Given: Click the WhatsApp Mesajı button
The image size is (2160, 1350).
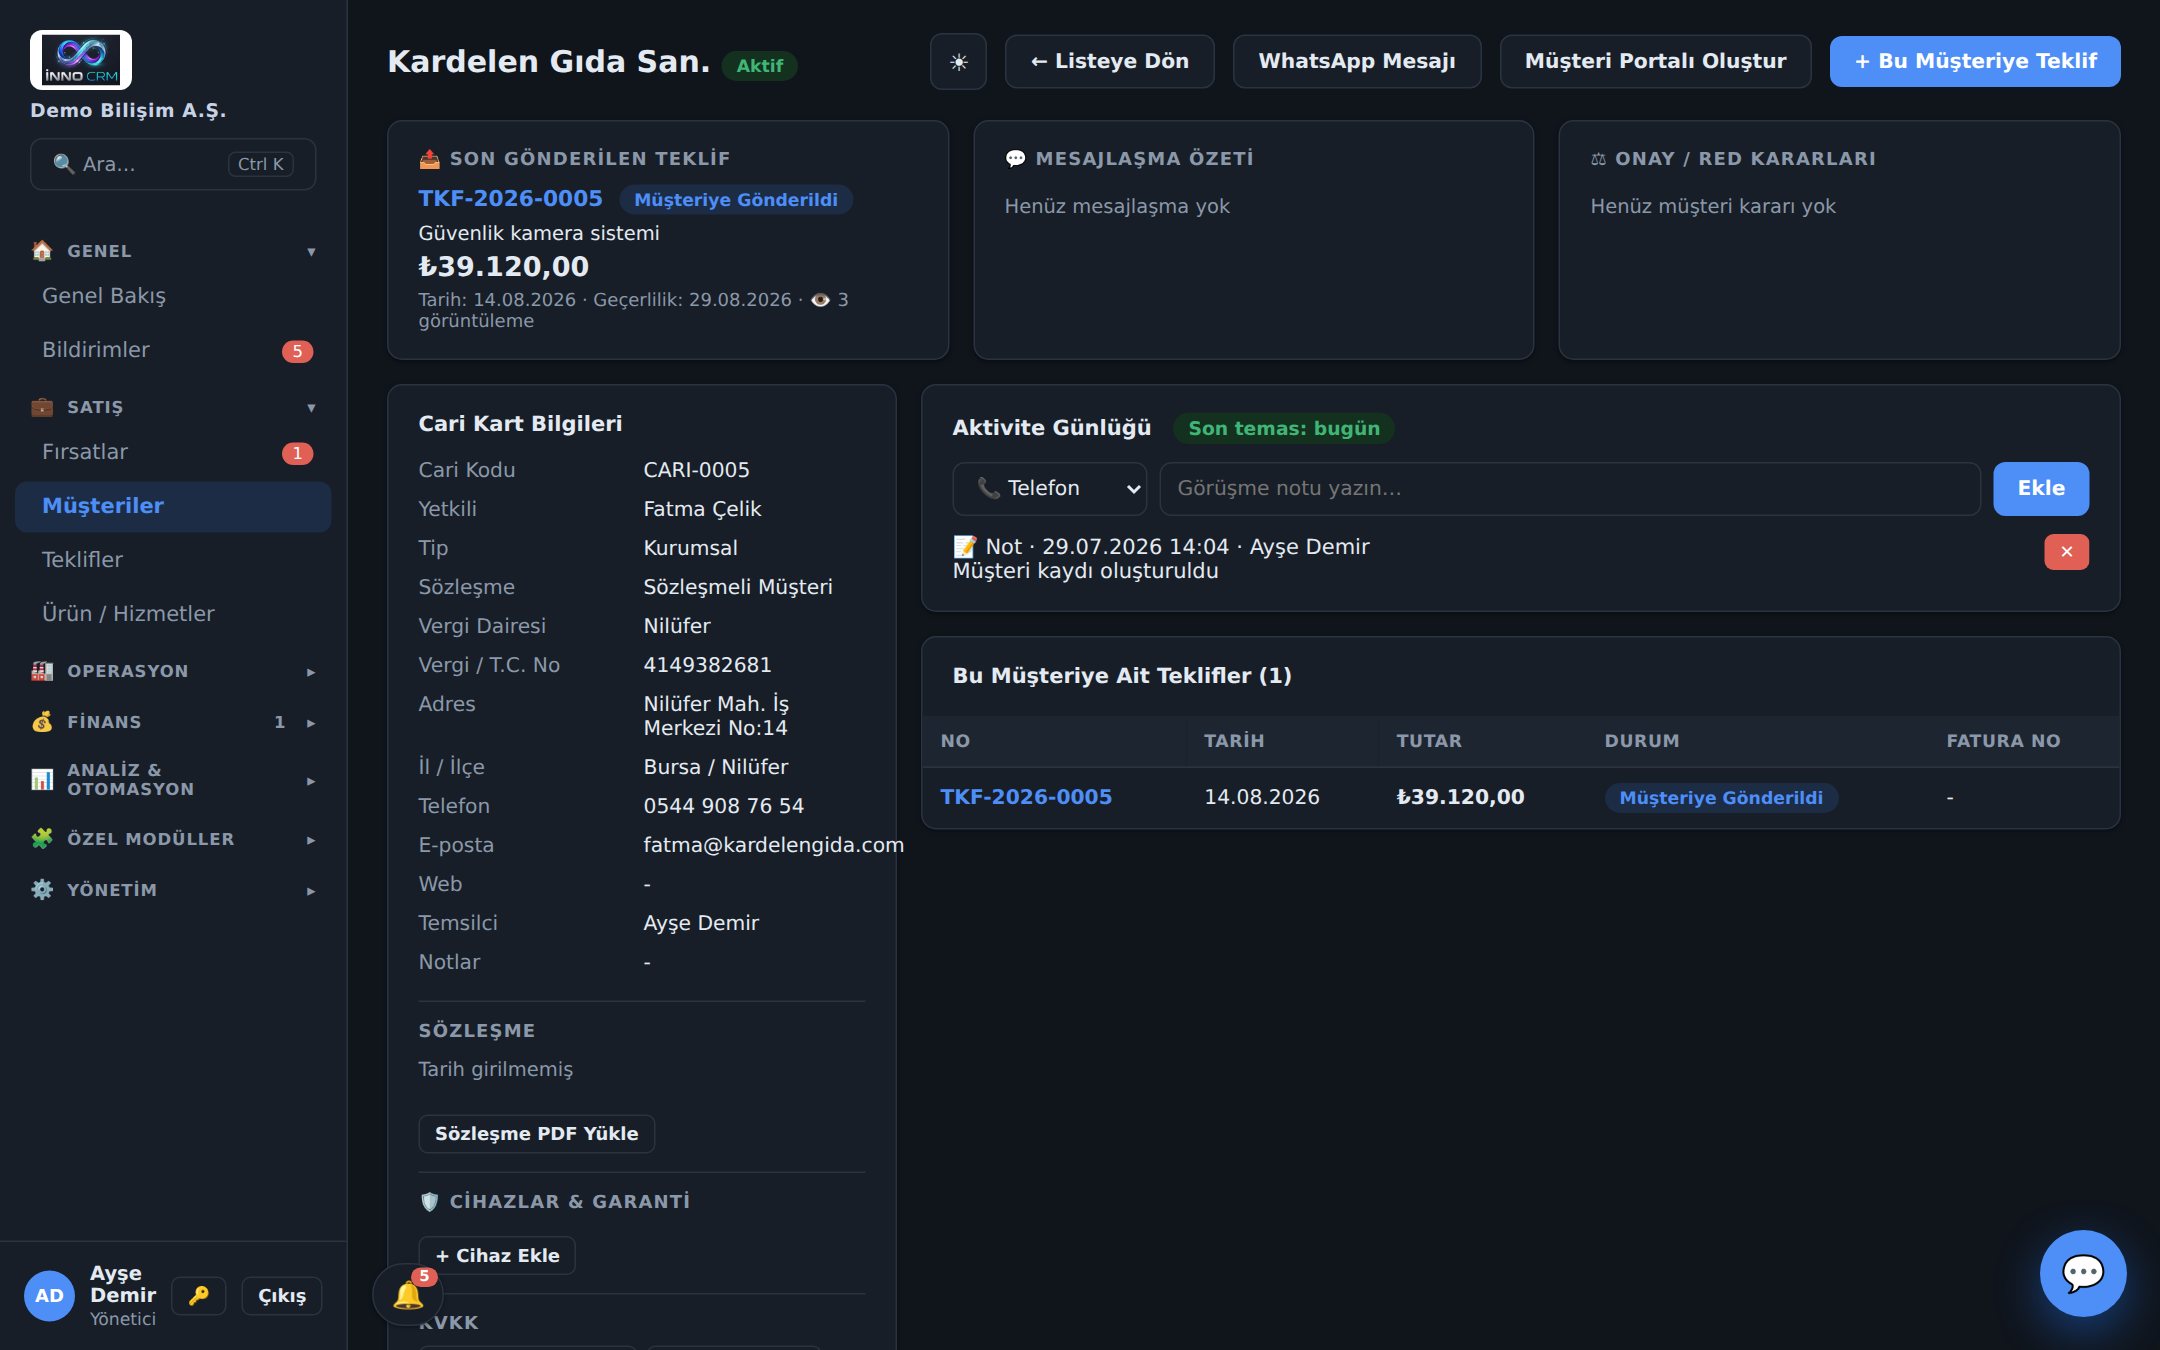Looking at the screenshot, I should click(x=1356, y=62).
